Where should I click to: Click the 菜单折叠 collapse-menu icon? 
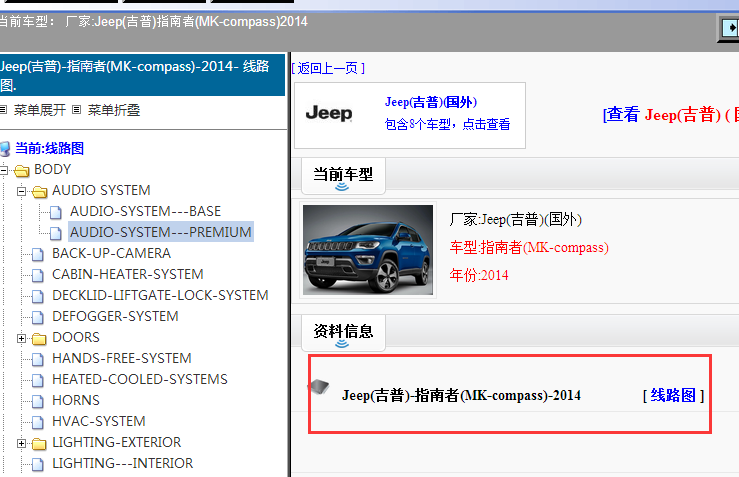coord(77,110)
